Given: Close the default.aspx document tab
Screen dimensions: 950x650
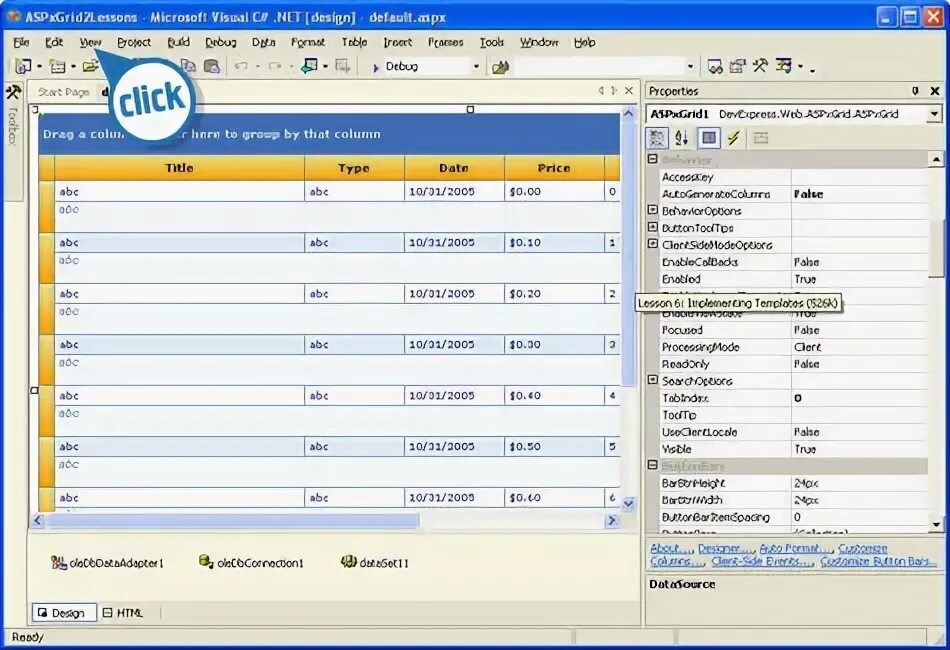Looking at the screenshot, I should click(x=629, y=91).
